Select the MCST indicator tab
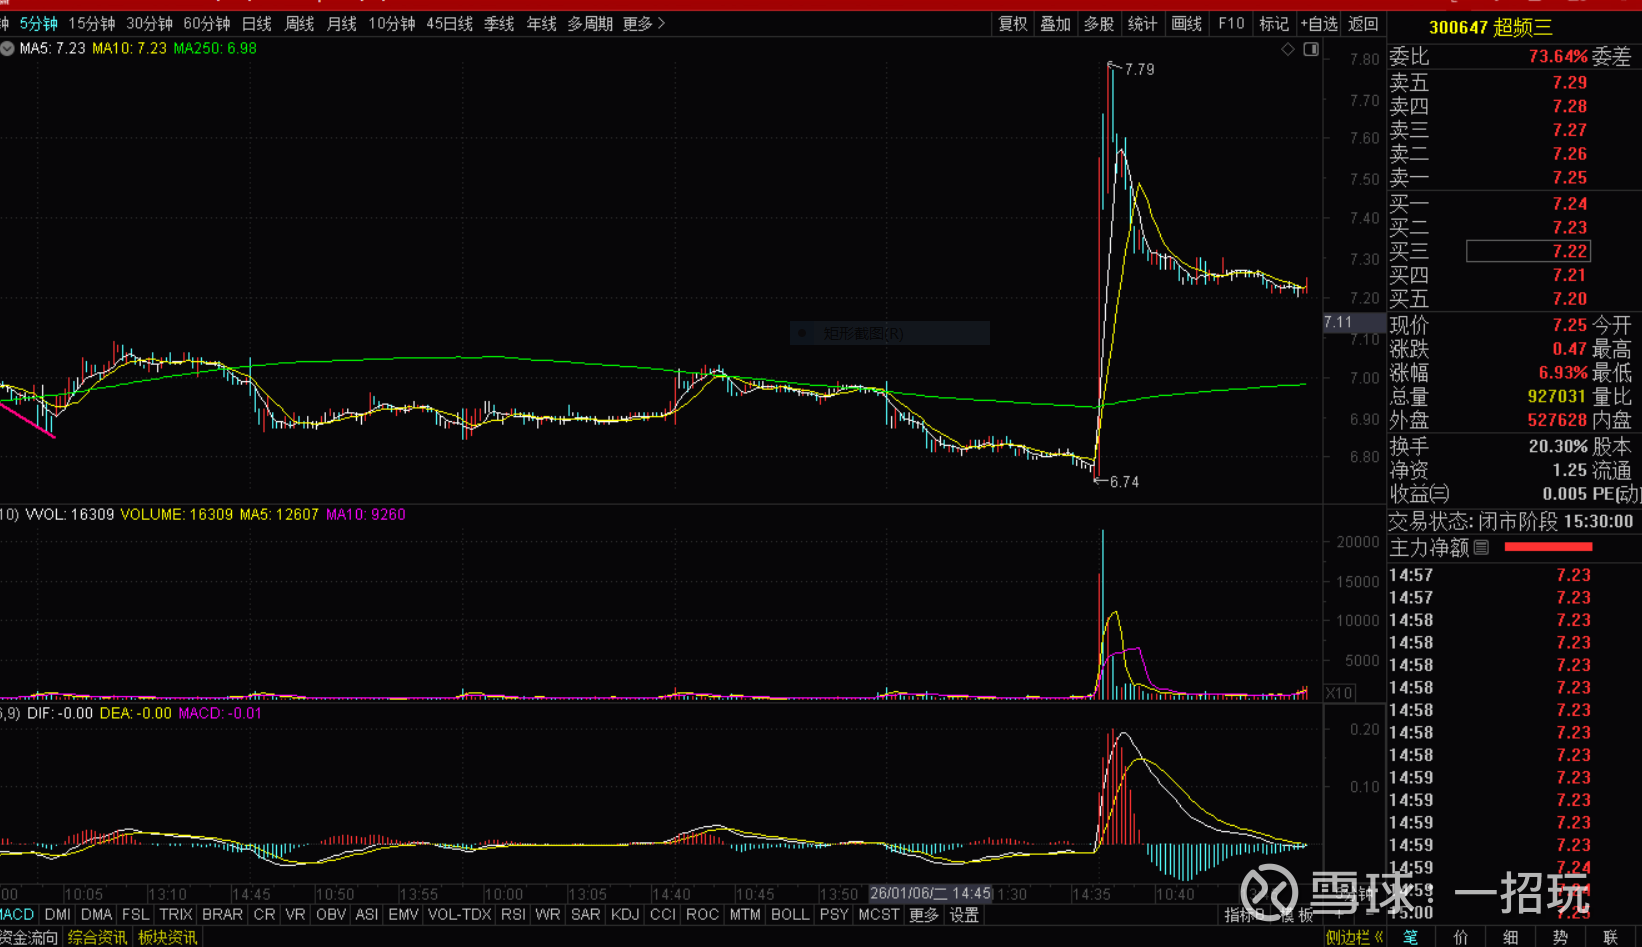 tap(879, 915)
